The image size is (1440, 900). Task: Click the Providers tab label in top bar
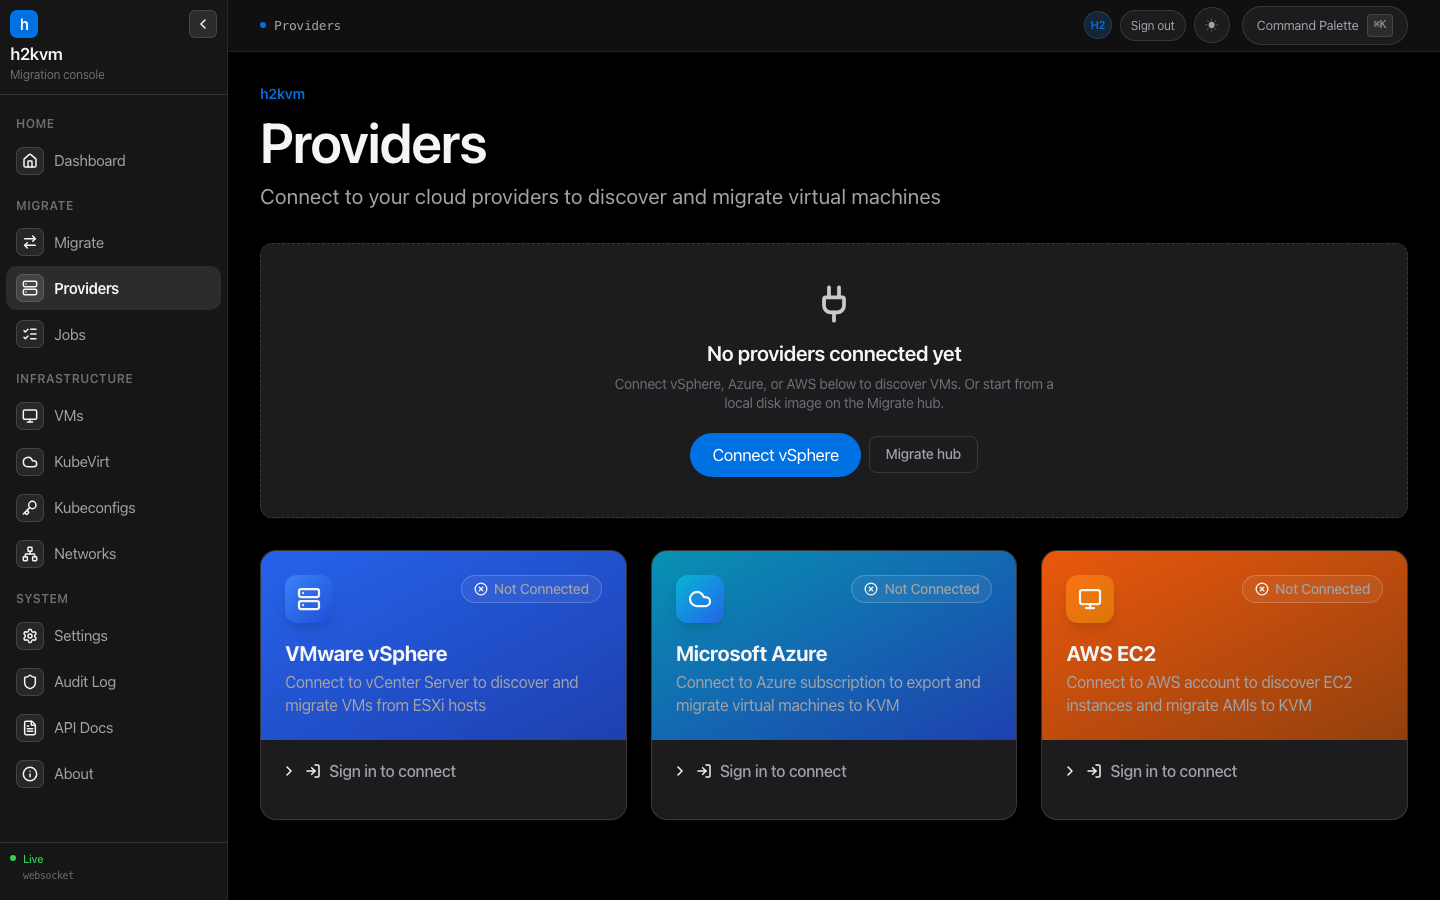pos(307,26)
